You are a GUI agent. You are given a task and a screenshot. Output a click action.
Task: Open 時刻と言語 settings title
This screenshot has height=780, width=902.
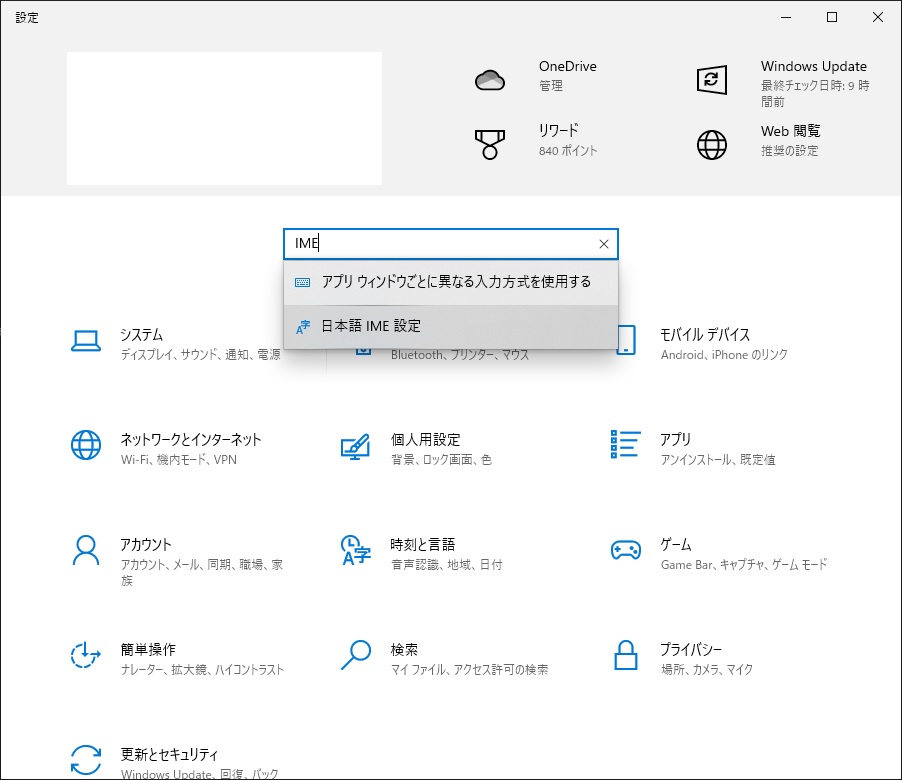[x=422, y=544]
